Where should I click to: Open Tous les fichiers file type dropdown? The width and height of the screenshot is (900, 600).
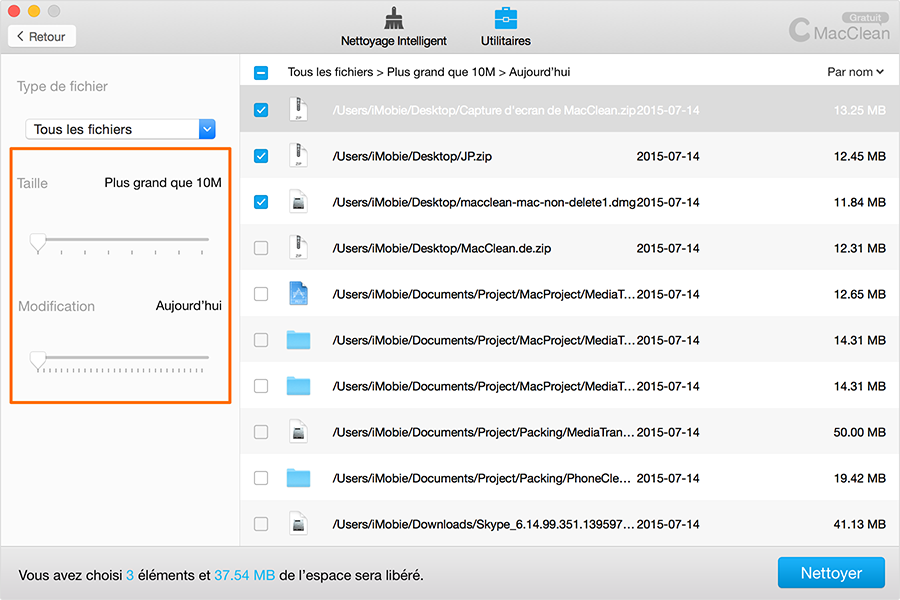[121, 129]
